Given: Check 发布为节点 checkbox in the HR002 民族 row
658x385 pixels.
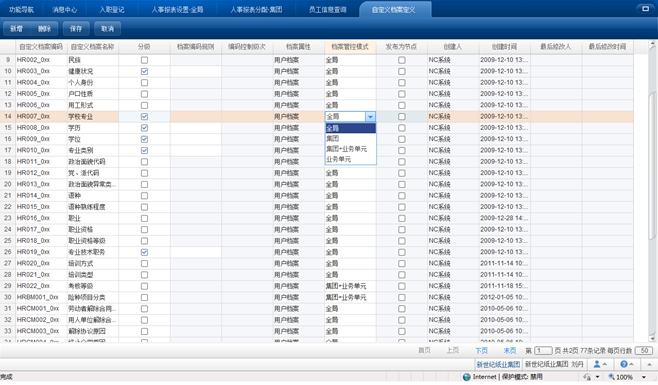Looking at the screenshot, I should [x=402, y=60].
